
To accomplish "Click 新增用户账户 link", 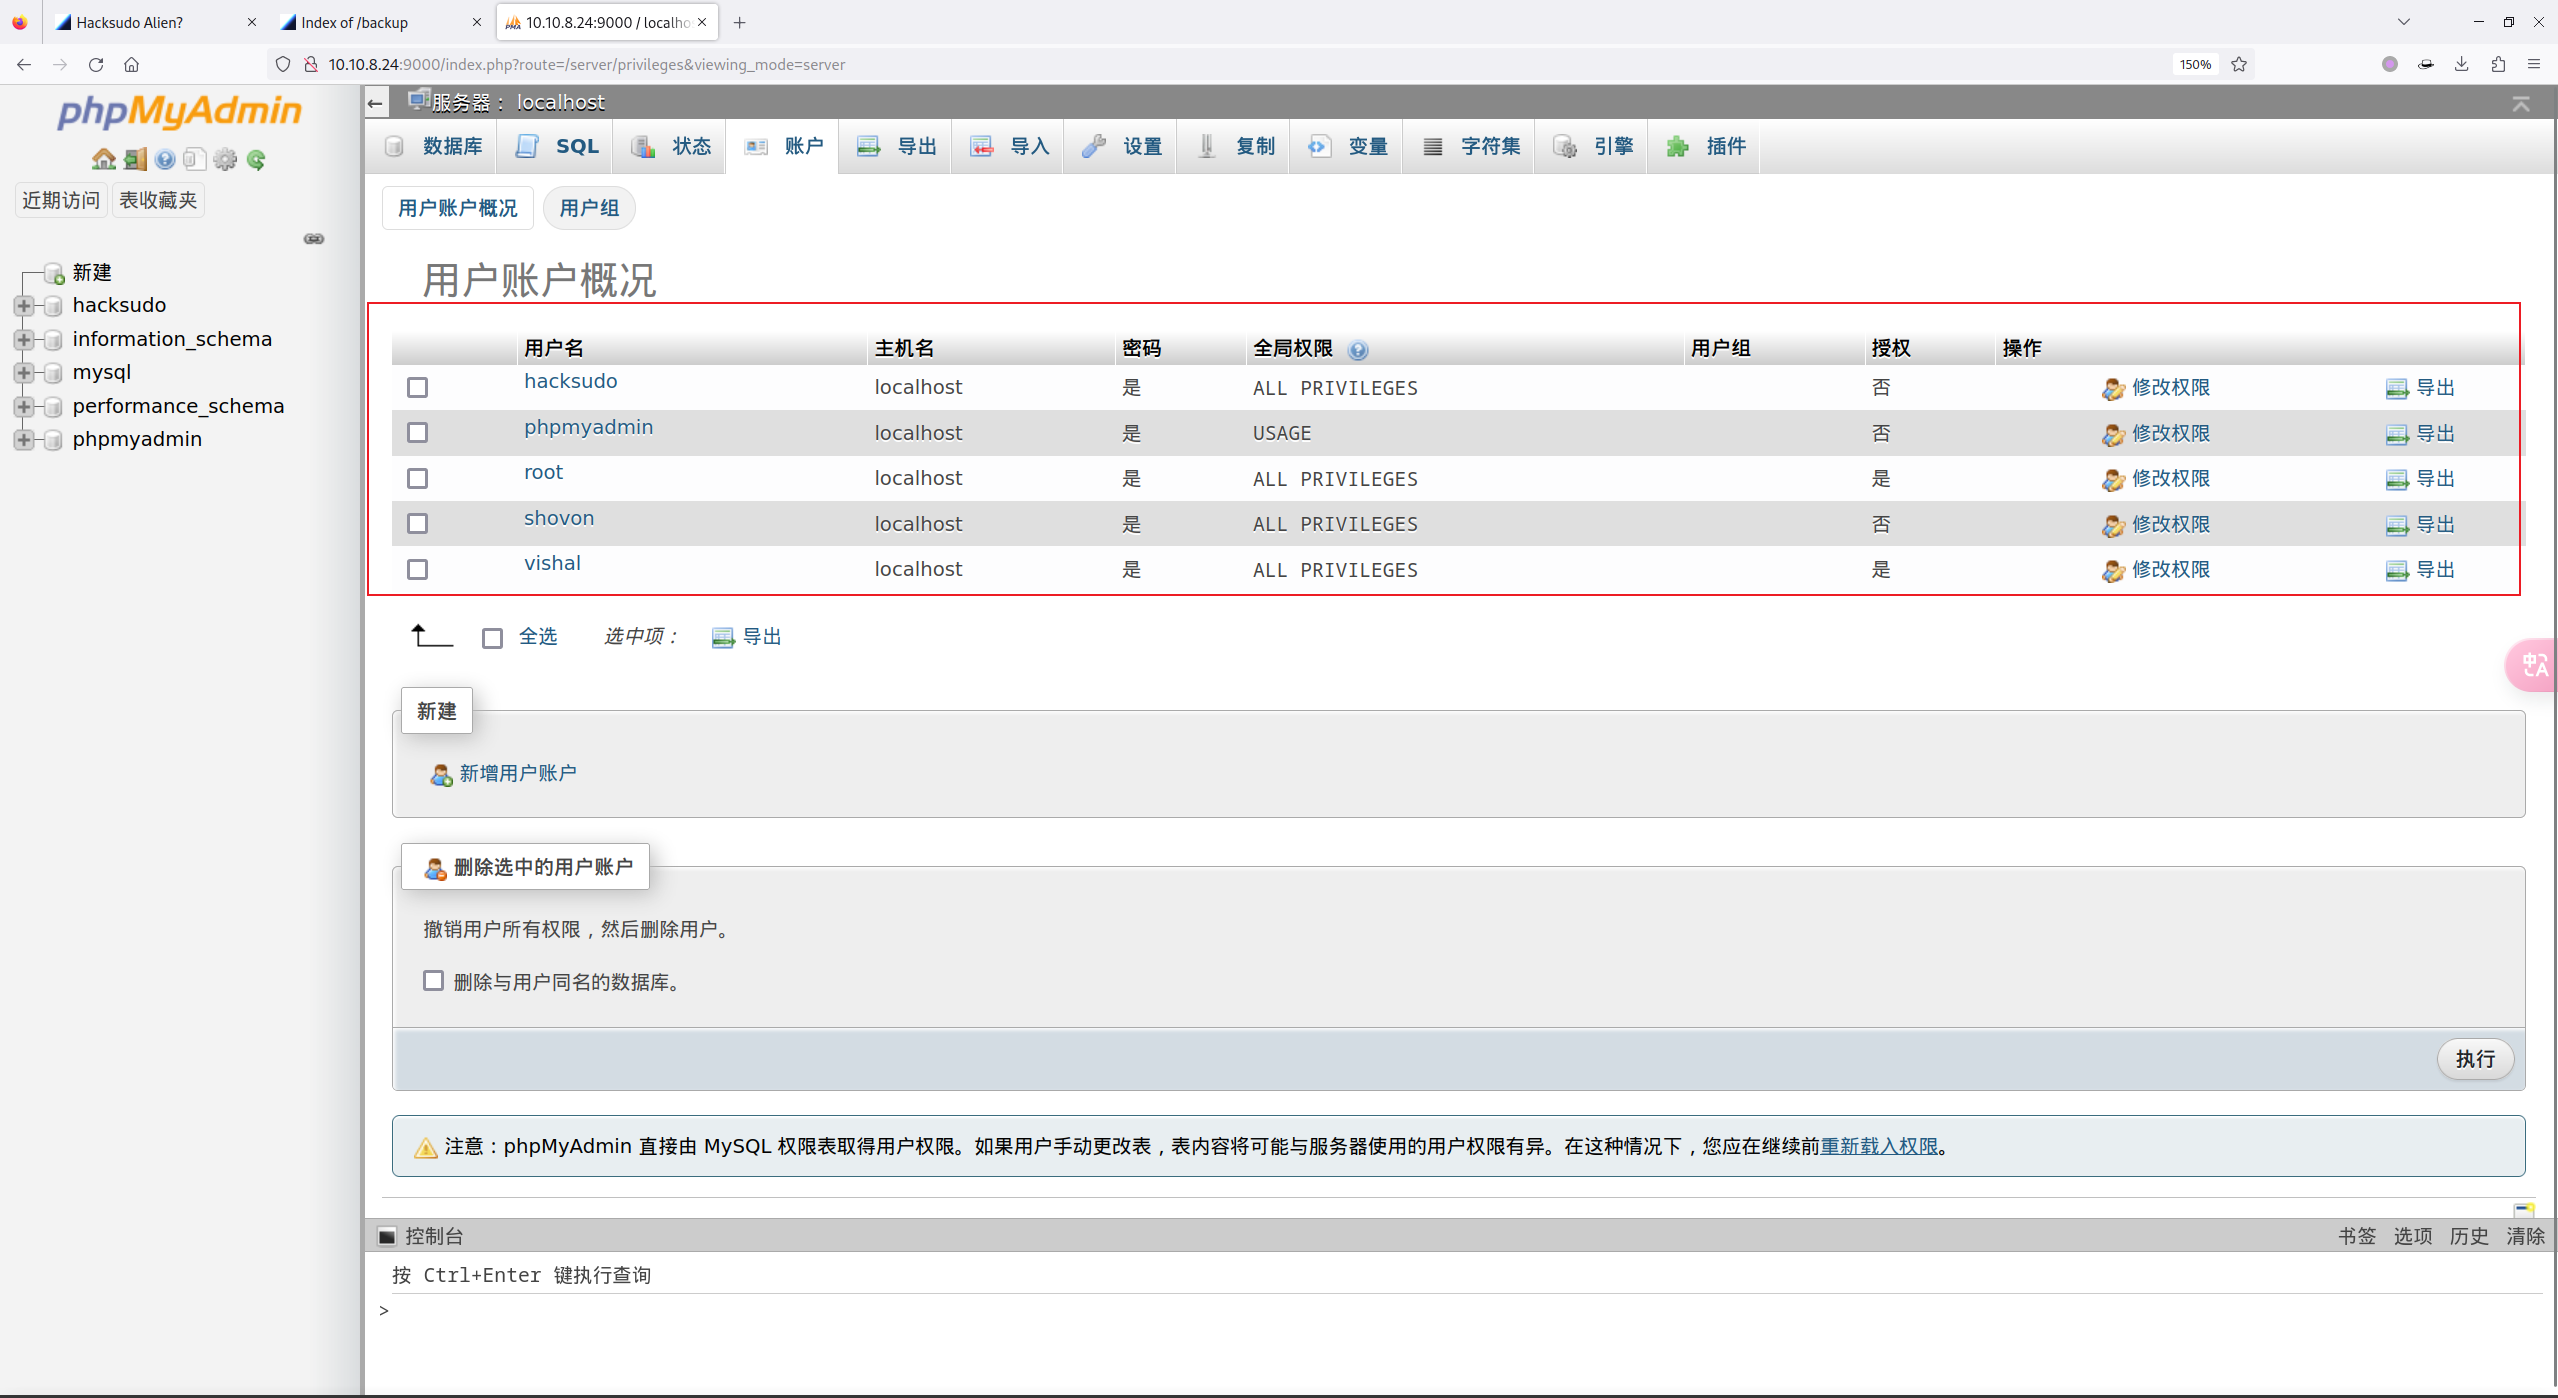I will [x=503, y=774].
